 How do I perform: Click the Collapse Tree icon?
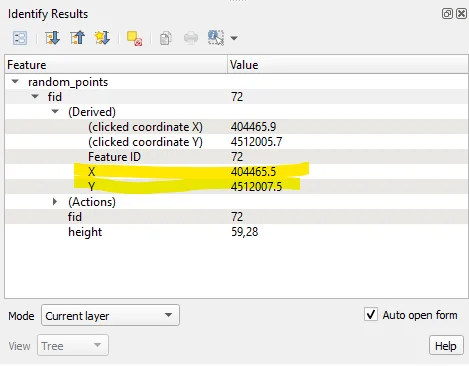77,38
